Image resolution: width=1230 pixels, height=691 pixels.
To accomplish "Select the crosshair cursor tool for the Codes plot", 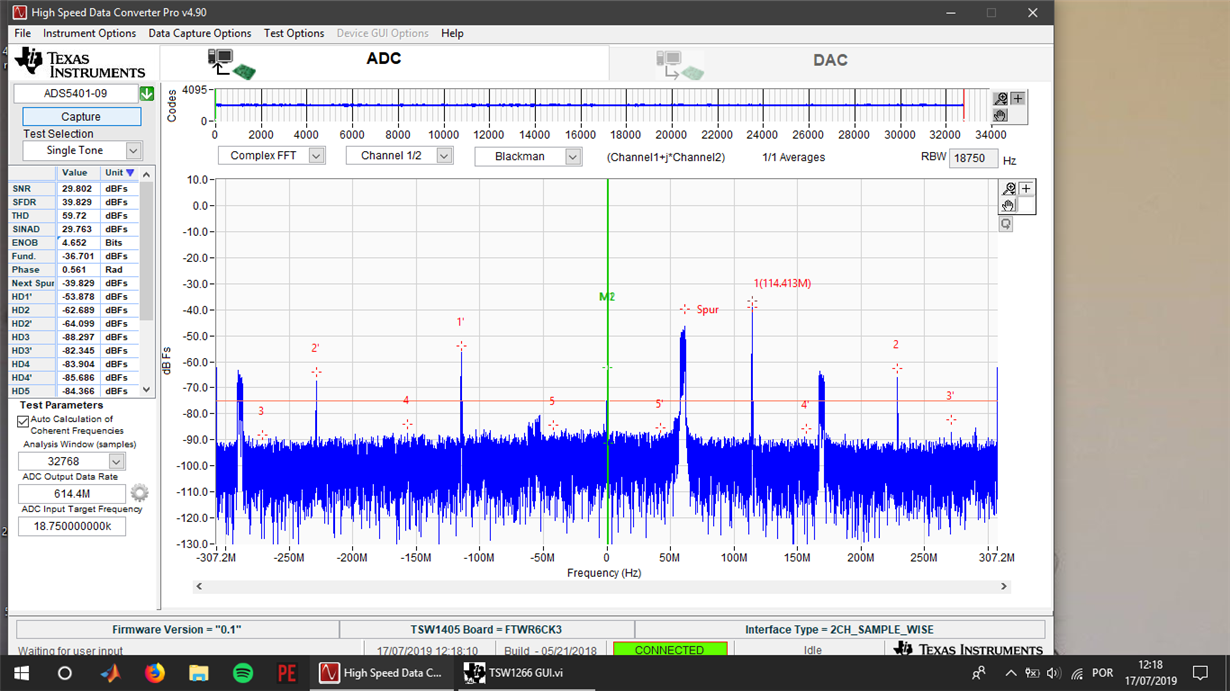I will pos(1017,98).
